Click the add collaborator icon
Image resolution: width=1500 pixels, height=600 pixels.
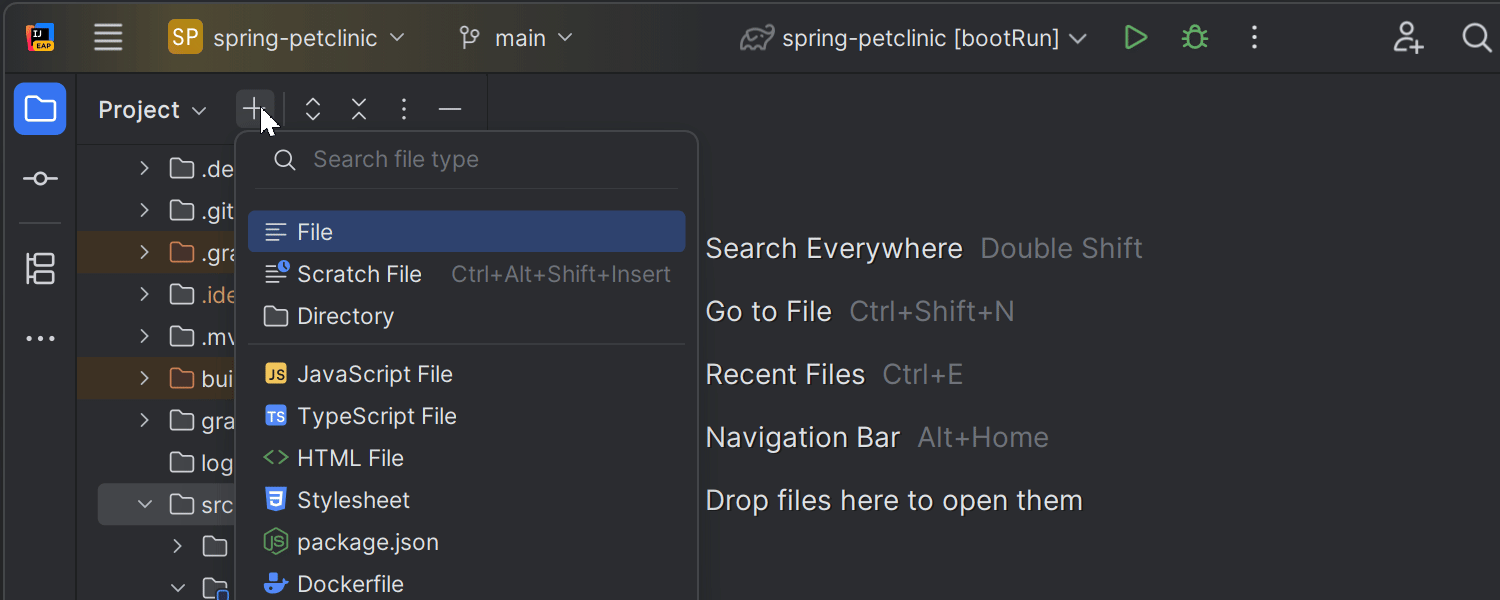coord(1408,38)
